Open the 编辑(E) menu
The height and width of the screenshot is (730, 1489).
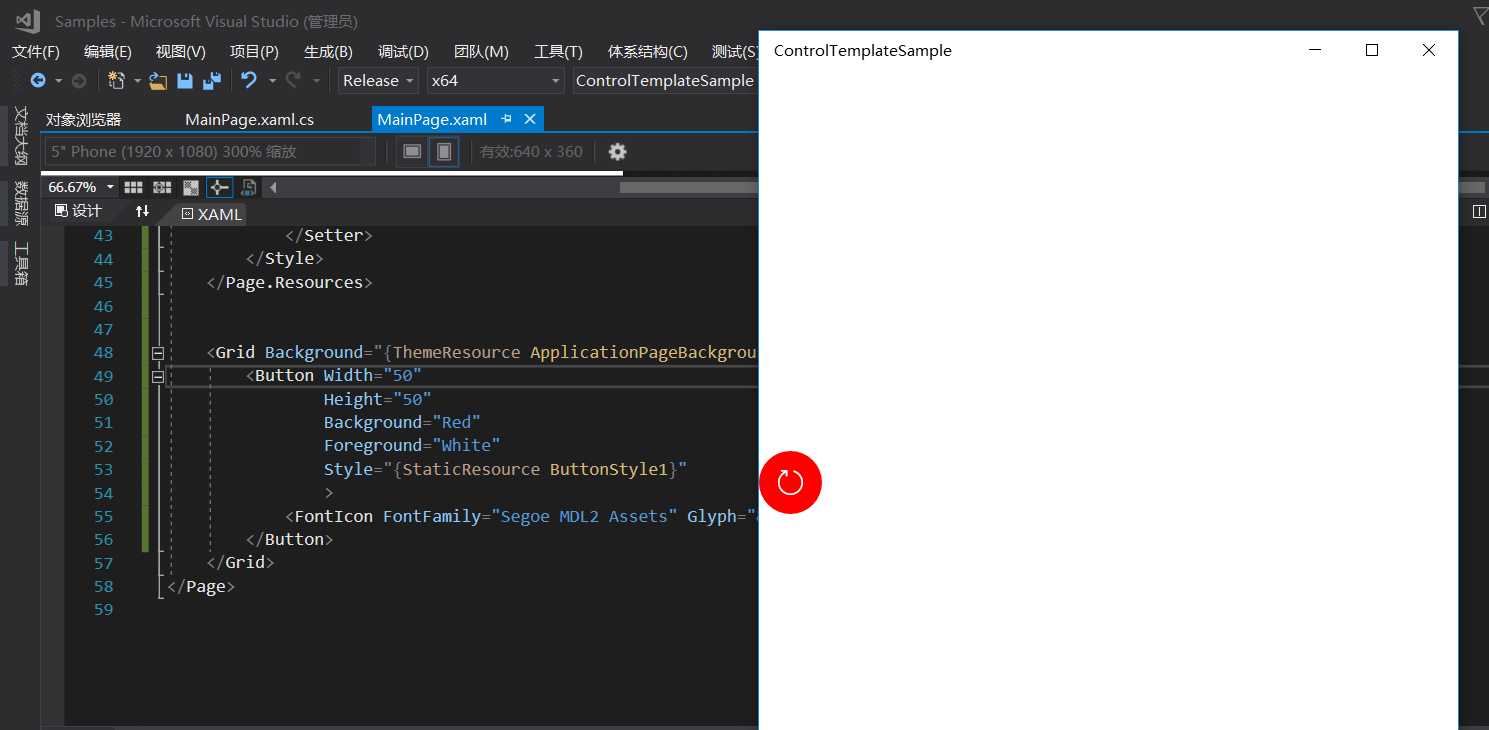point(107,52)
